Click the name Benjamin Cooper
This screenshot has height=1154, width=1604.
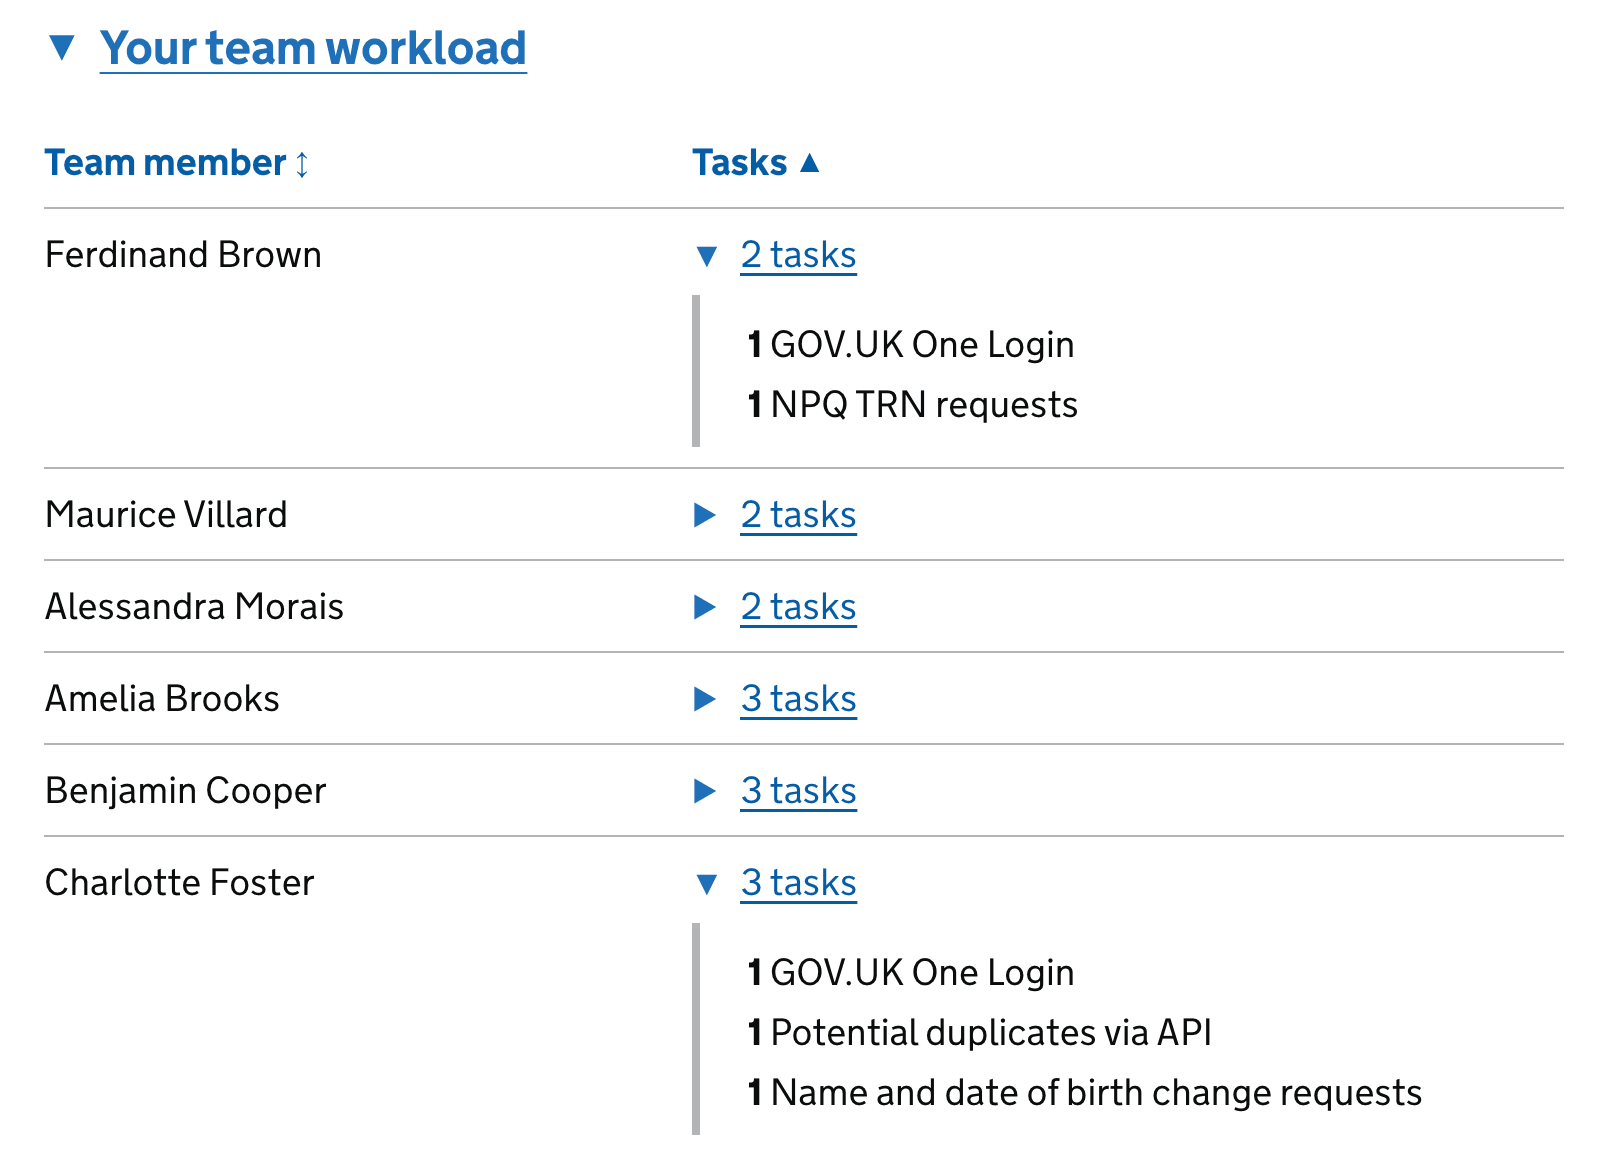(x=185, y=791)
